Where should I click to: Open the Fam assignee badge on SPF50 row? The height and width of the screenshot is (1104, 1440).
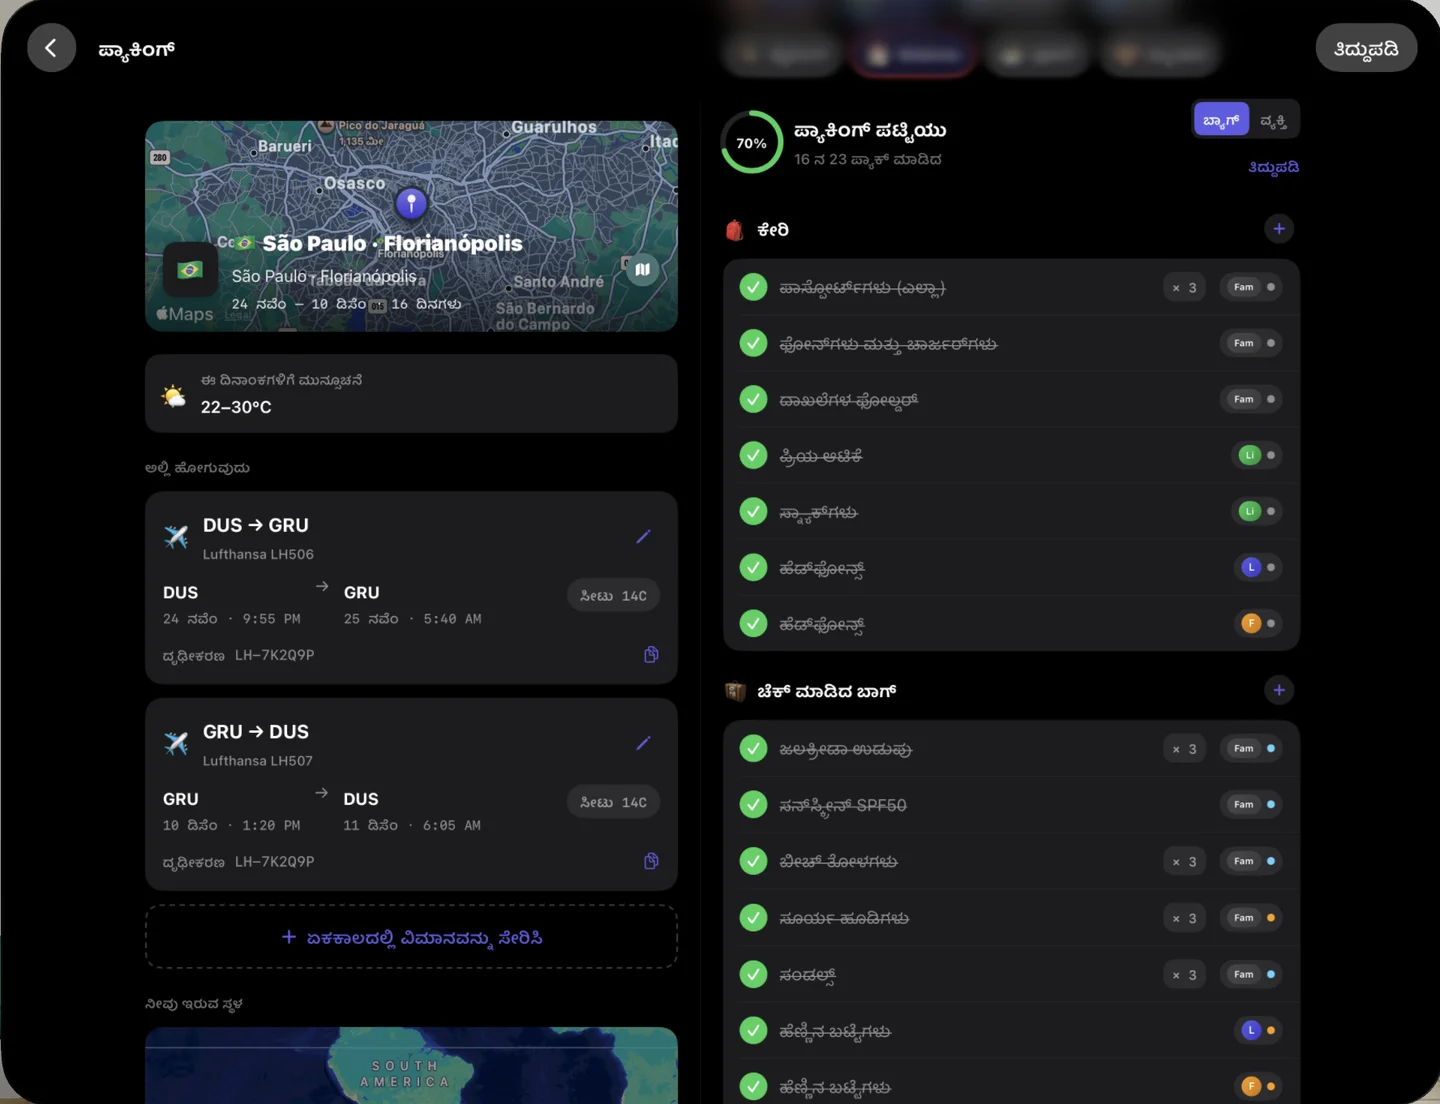click(1251, 804)
